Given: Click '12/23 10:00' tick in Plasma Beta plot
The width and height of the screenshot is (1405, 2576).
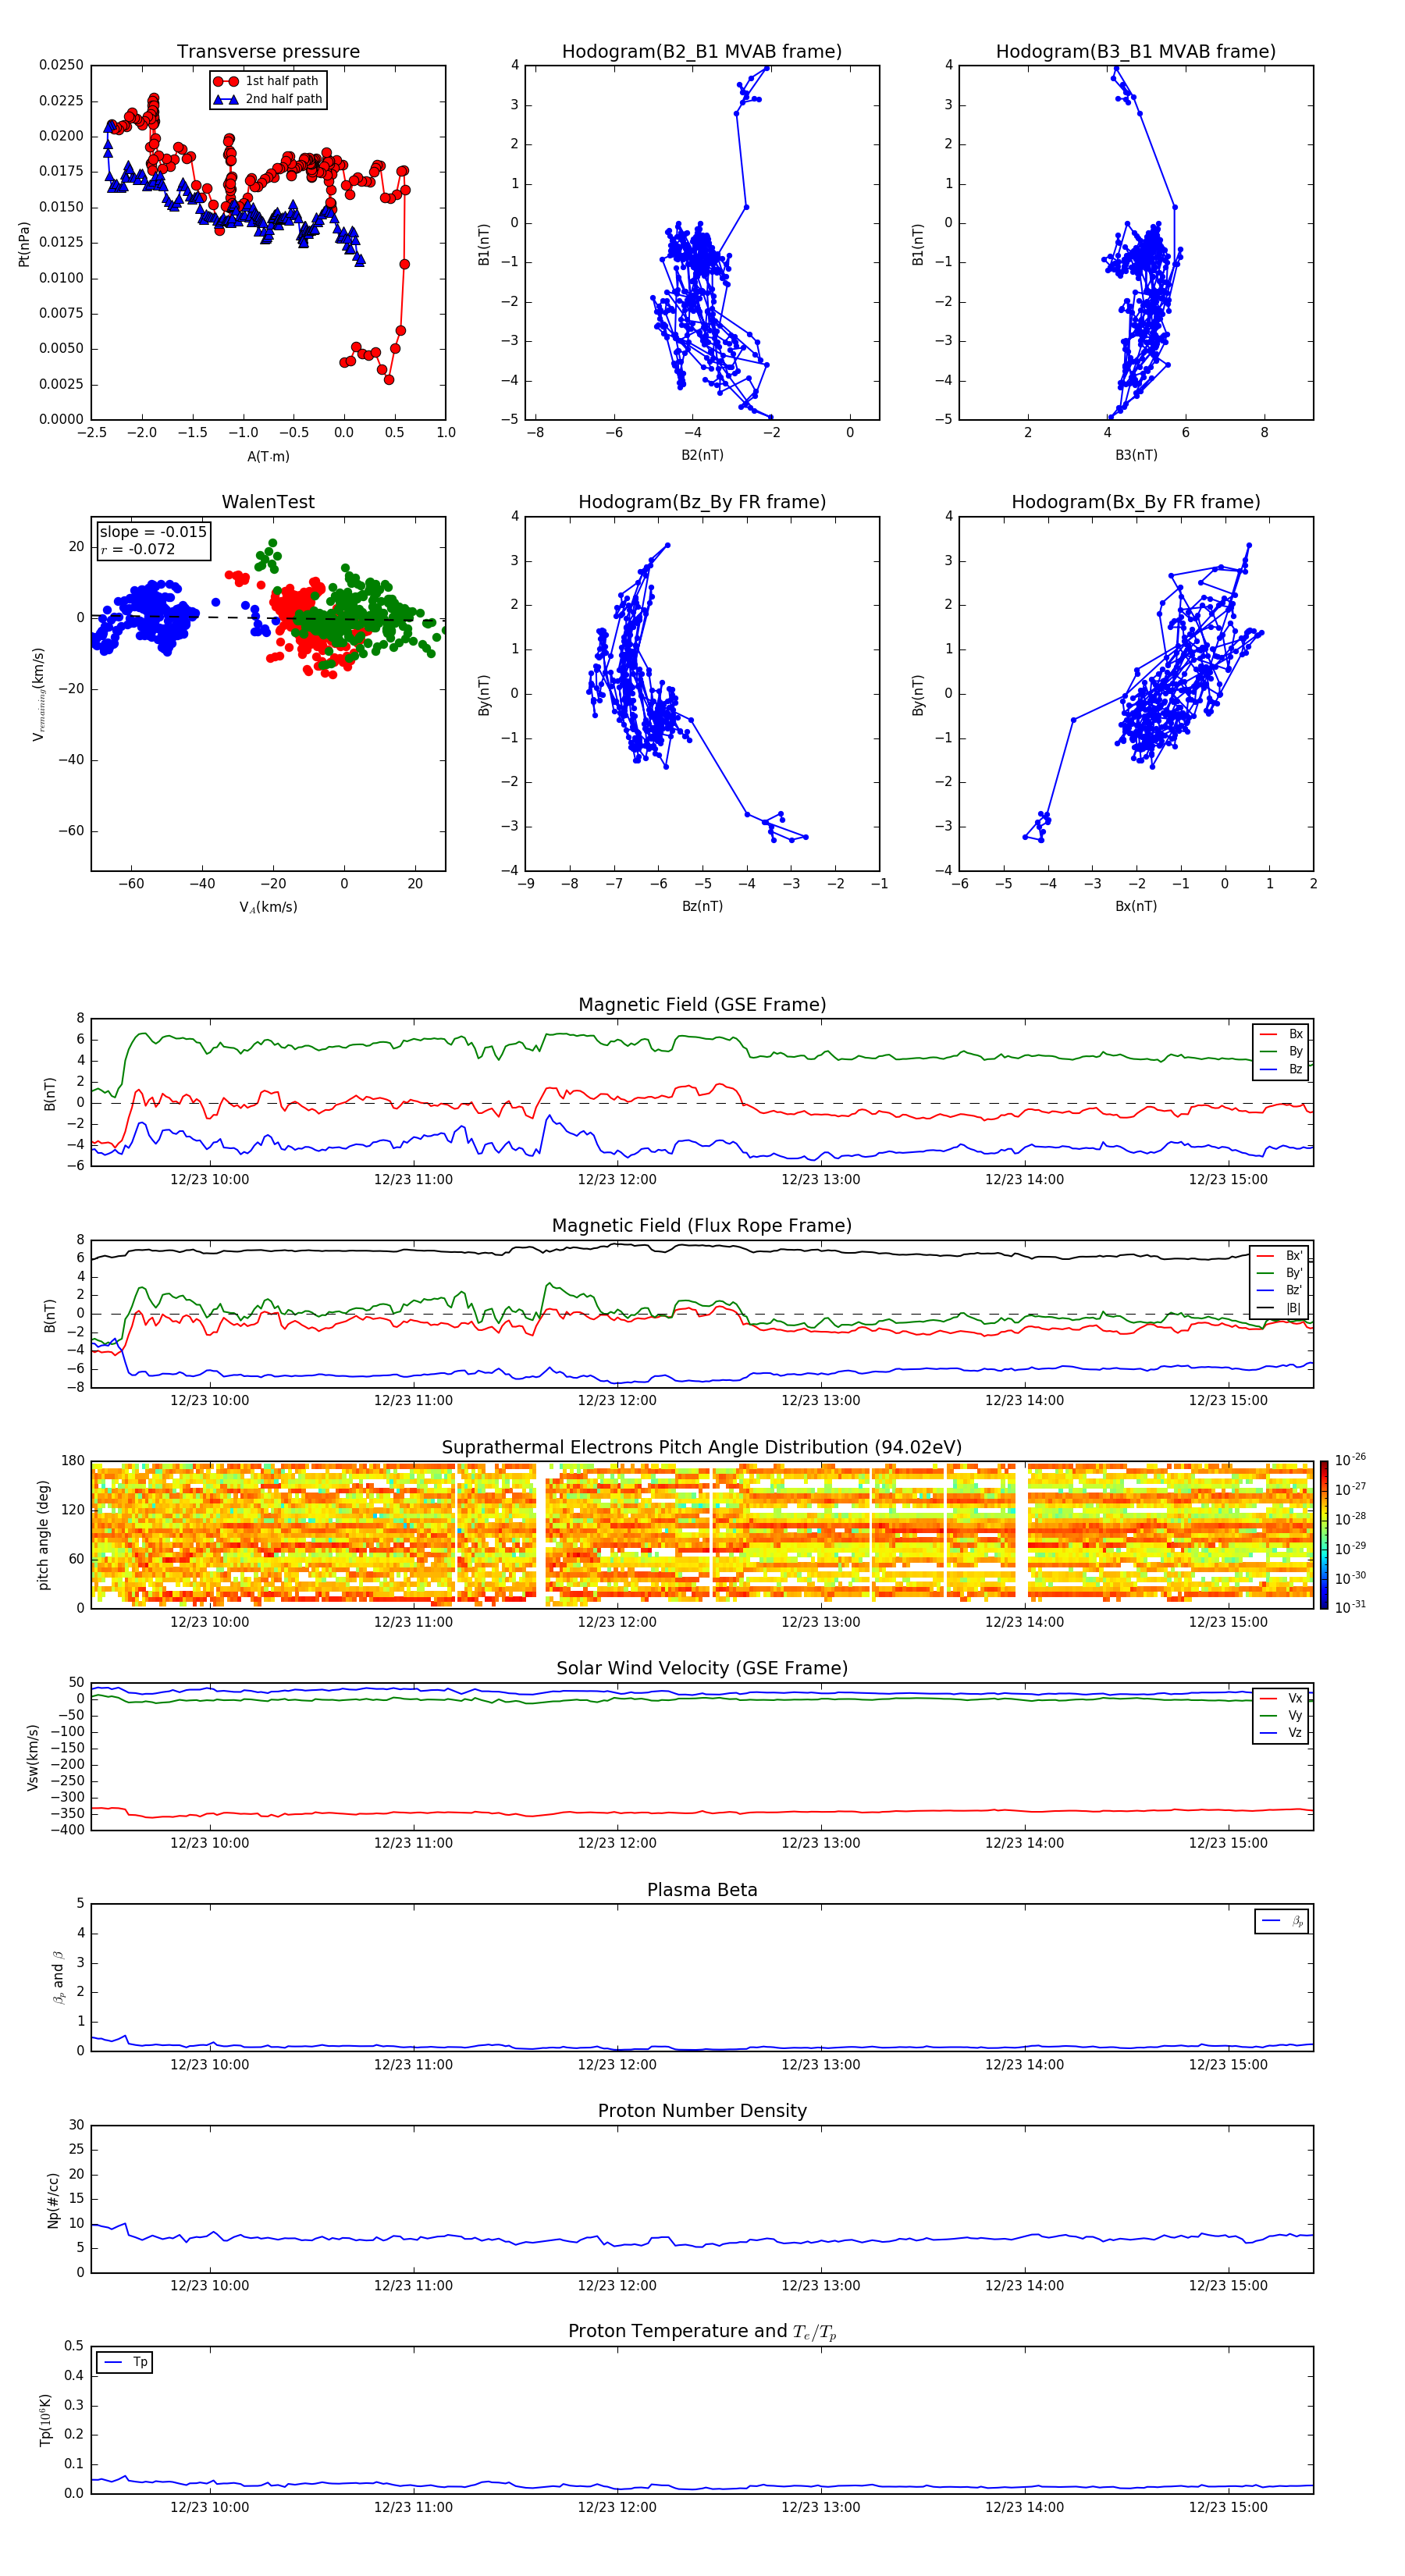Looking at the screenshot, I should pyautogui.click(x=209, y=2064).
